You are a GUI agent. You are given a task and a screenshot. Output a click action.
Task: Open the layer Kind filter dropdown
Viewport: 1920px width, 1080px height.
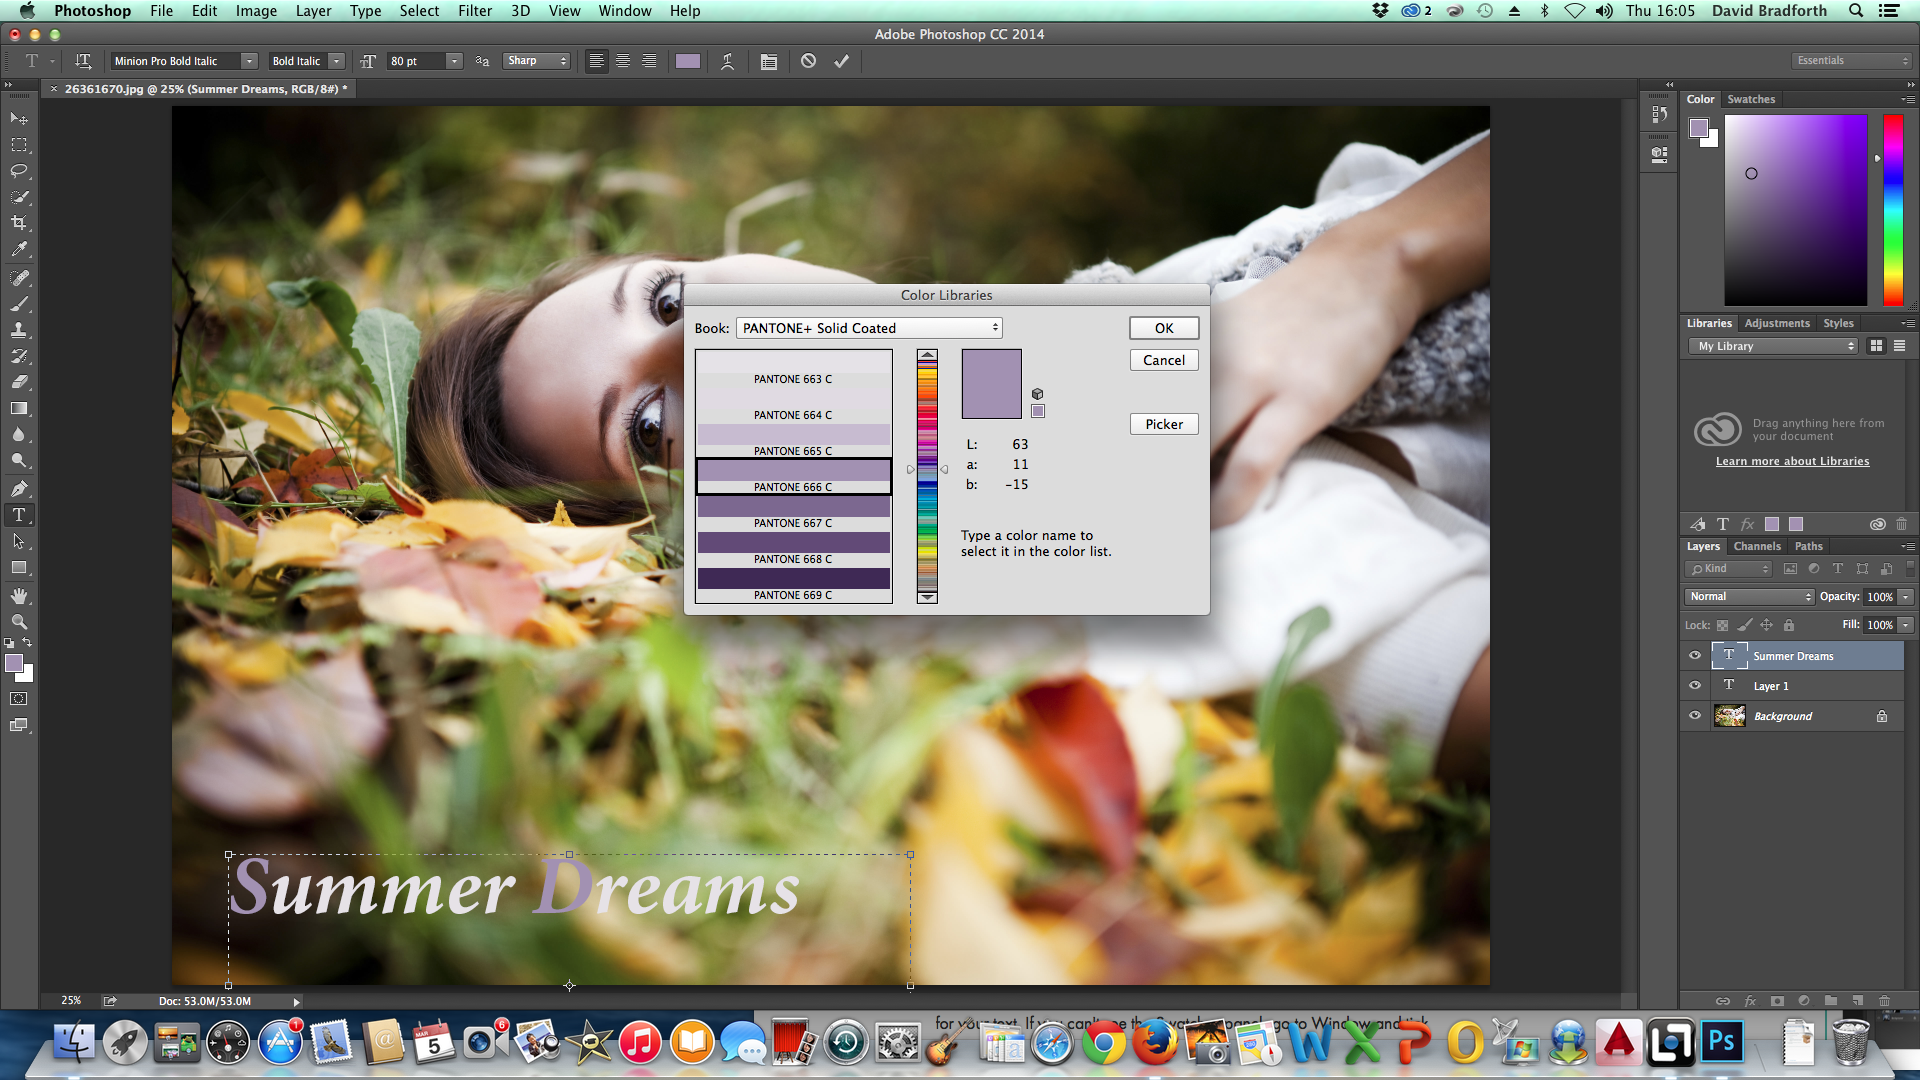point(1728,569)
